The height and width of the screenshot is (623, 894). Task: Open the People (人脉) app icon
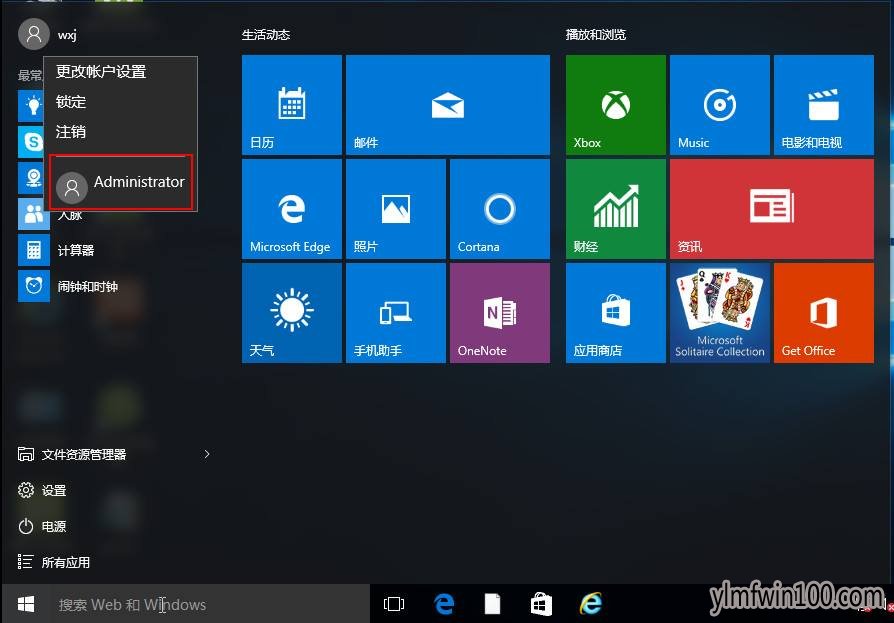pos(34,214)
